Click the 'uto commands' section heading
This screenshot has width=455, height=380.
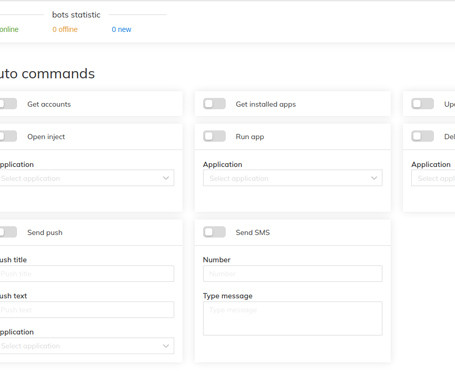[47, 74]
